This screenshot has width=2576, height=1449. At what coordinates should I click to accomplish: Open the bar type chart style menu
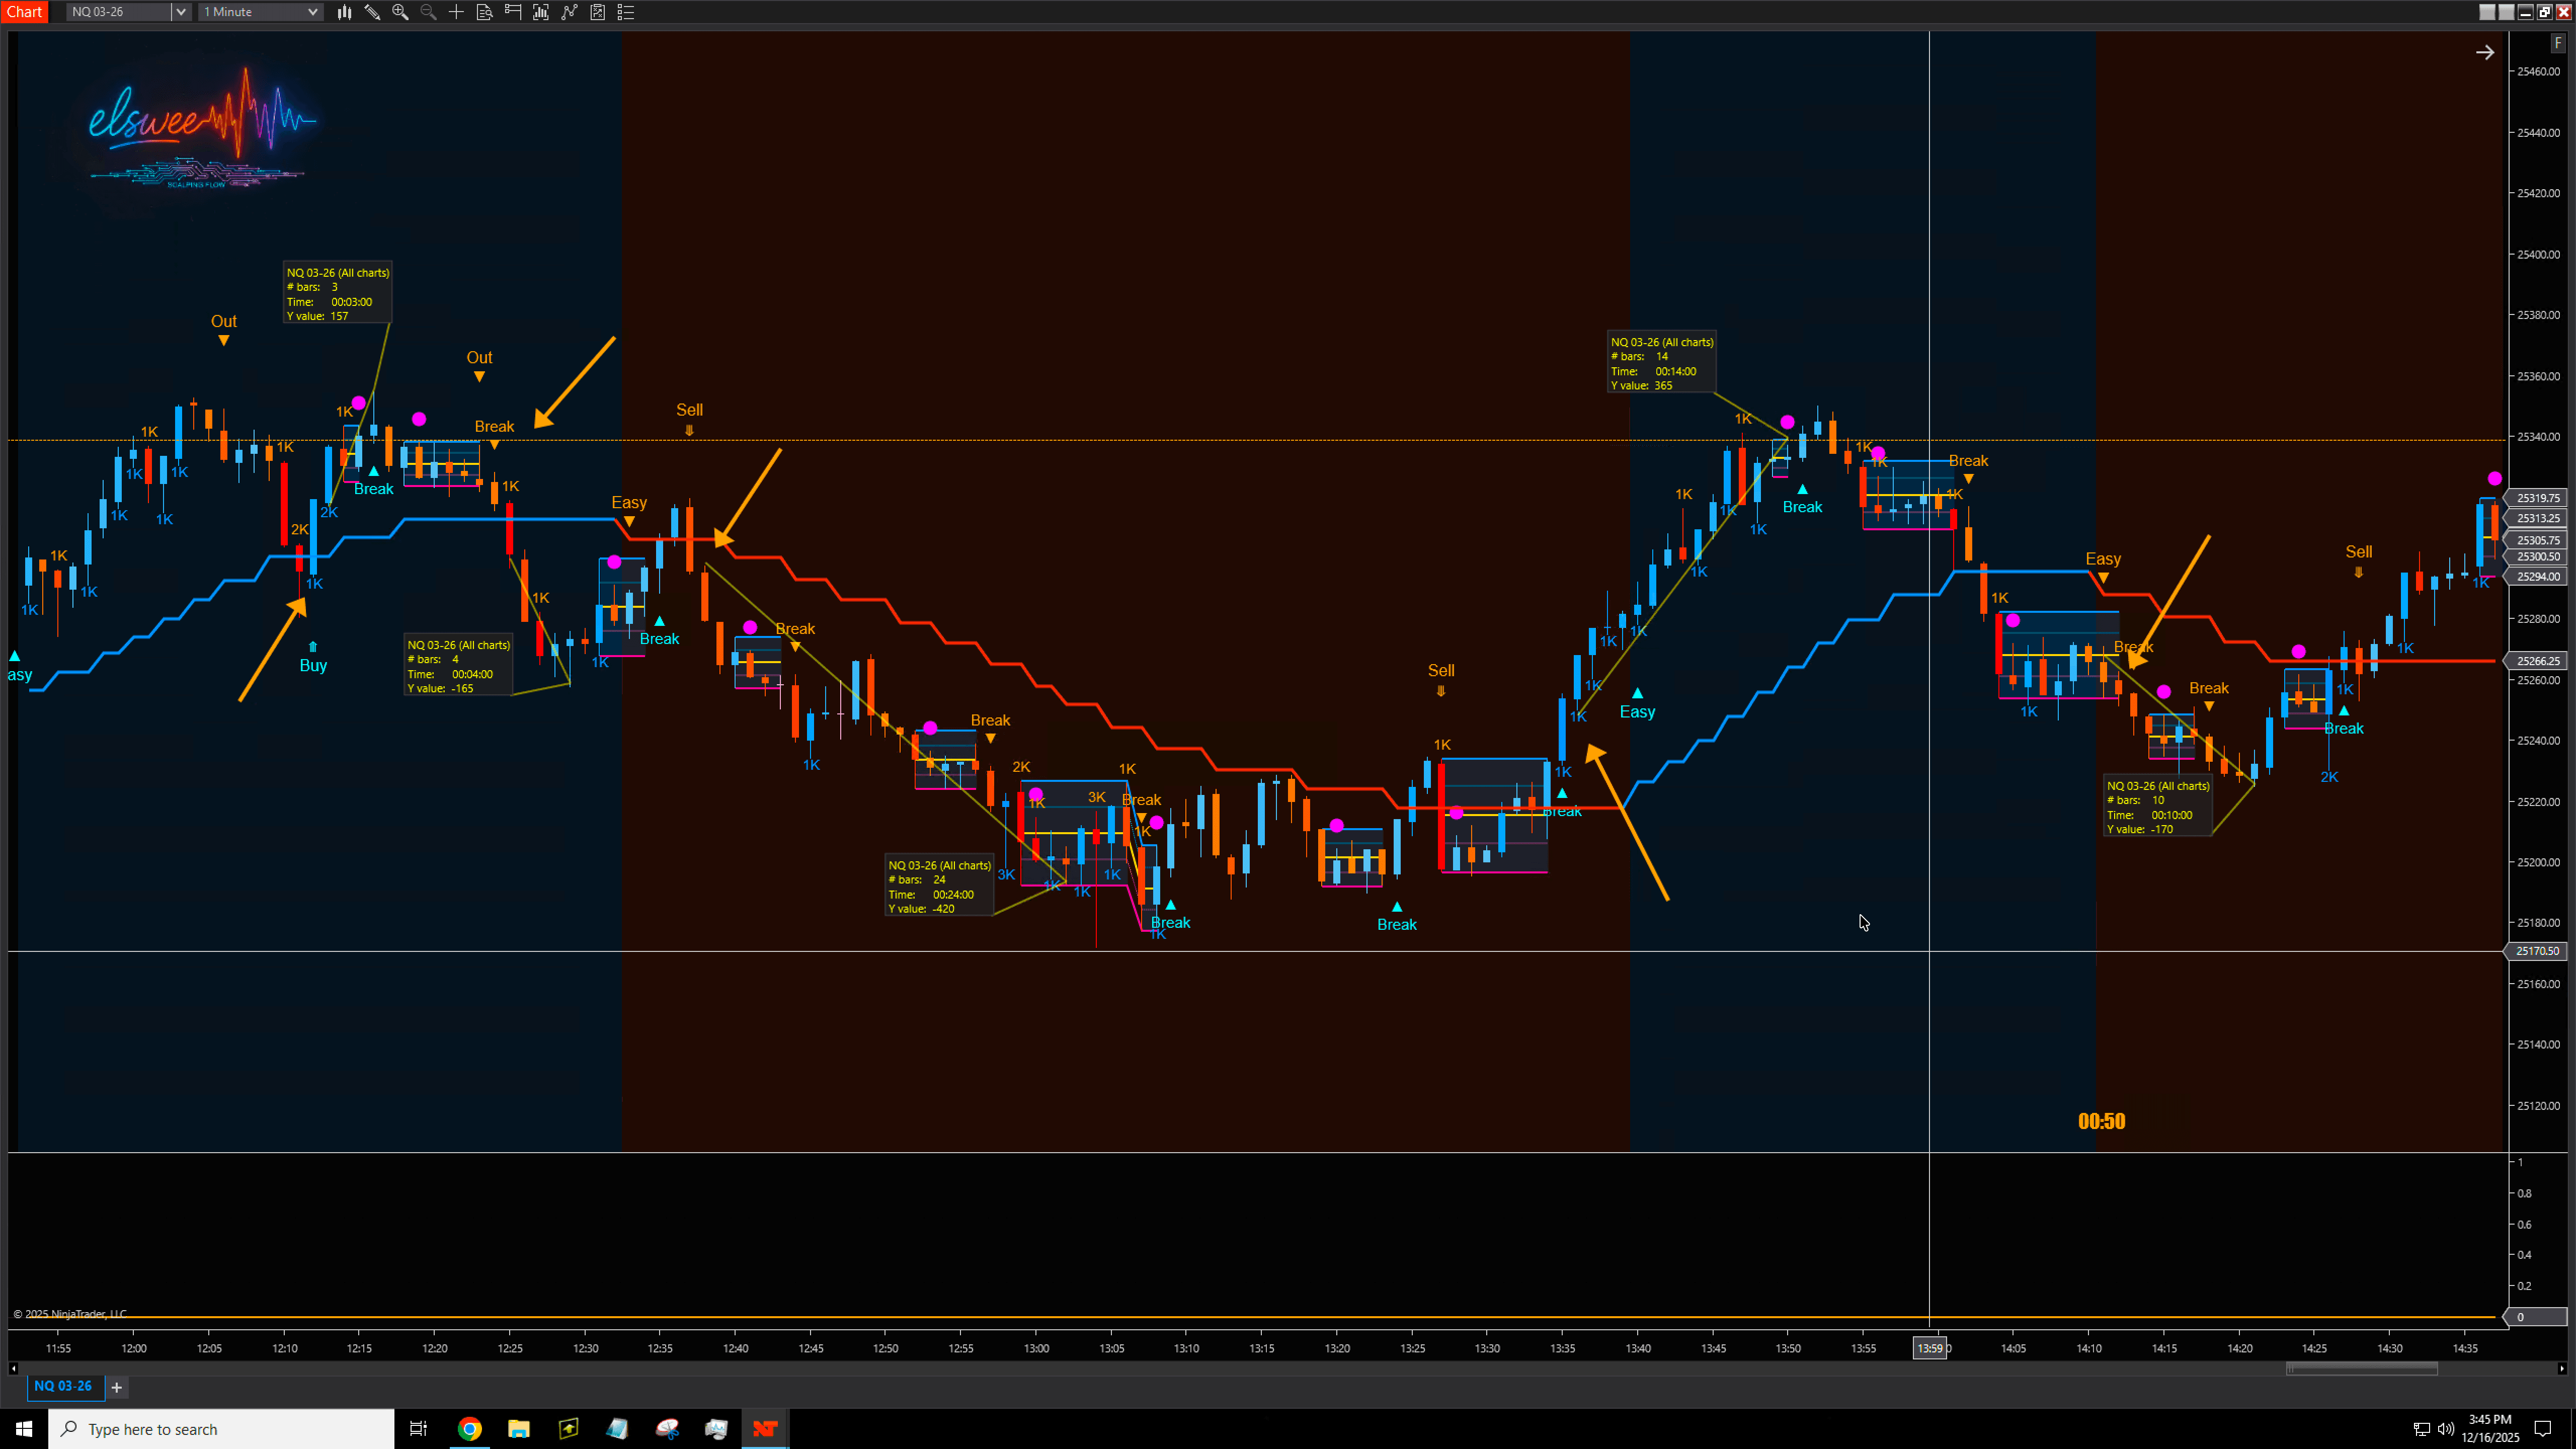click(x=344, y=12)
